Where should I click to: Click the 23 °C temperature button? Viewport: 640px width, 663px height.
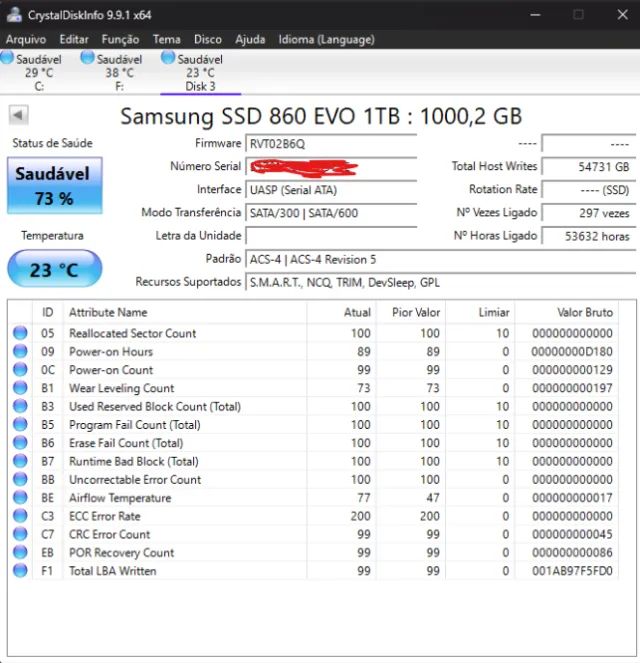click(55, 269)
